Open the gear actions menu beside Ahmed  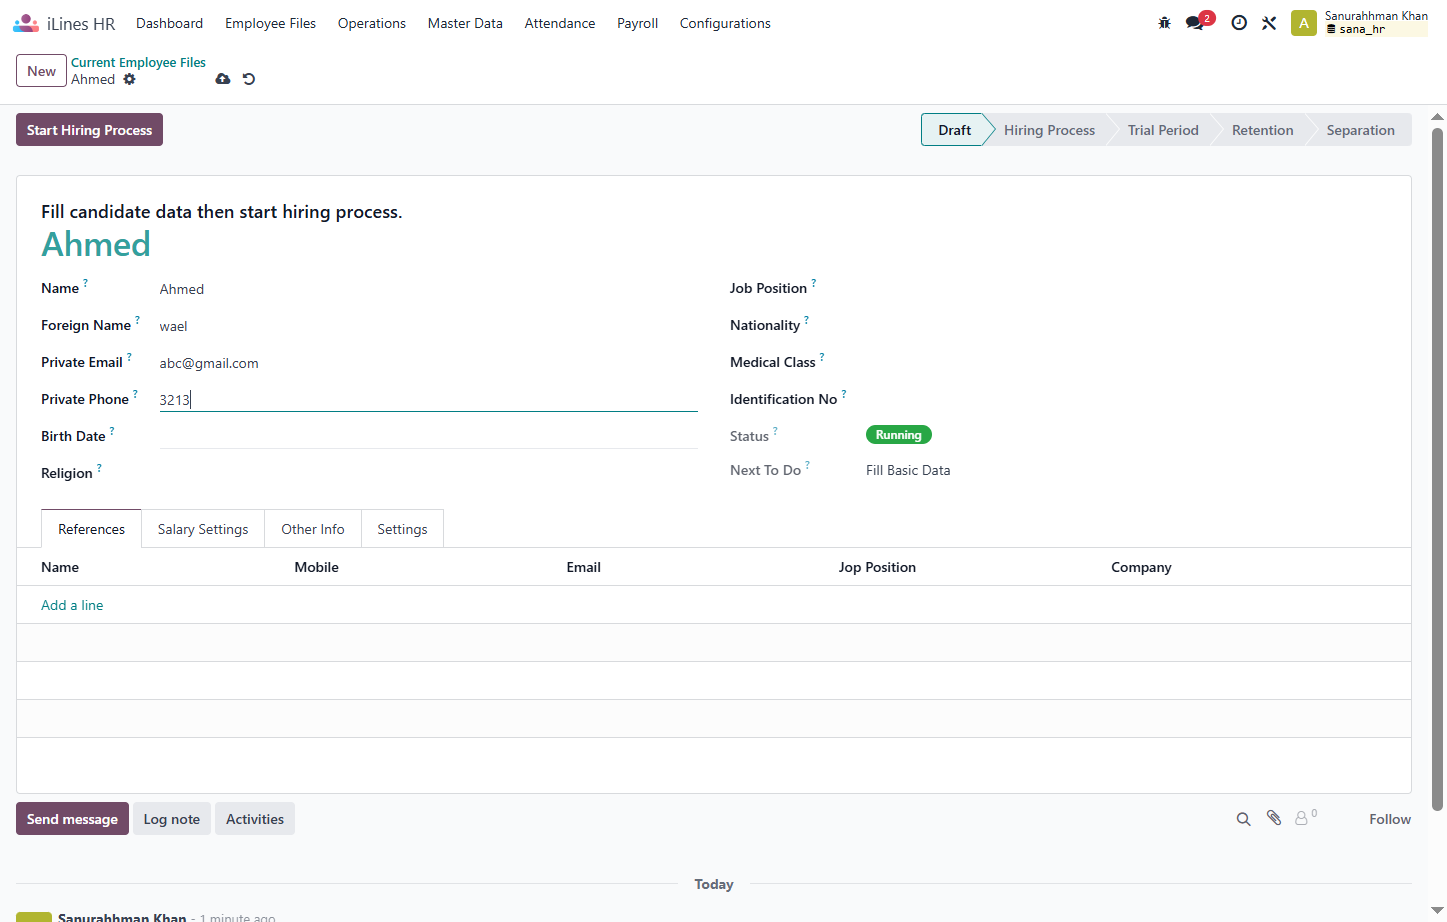point(129,79)
